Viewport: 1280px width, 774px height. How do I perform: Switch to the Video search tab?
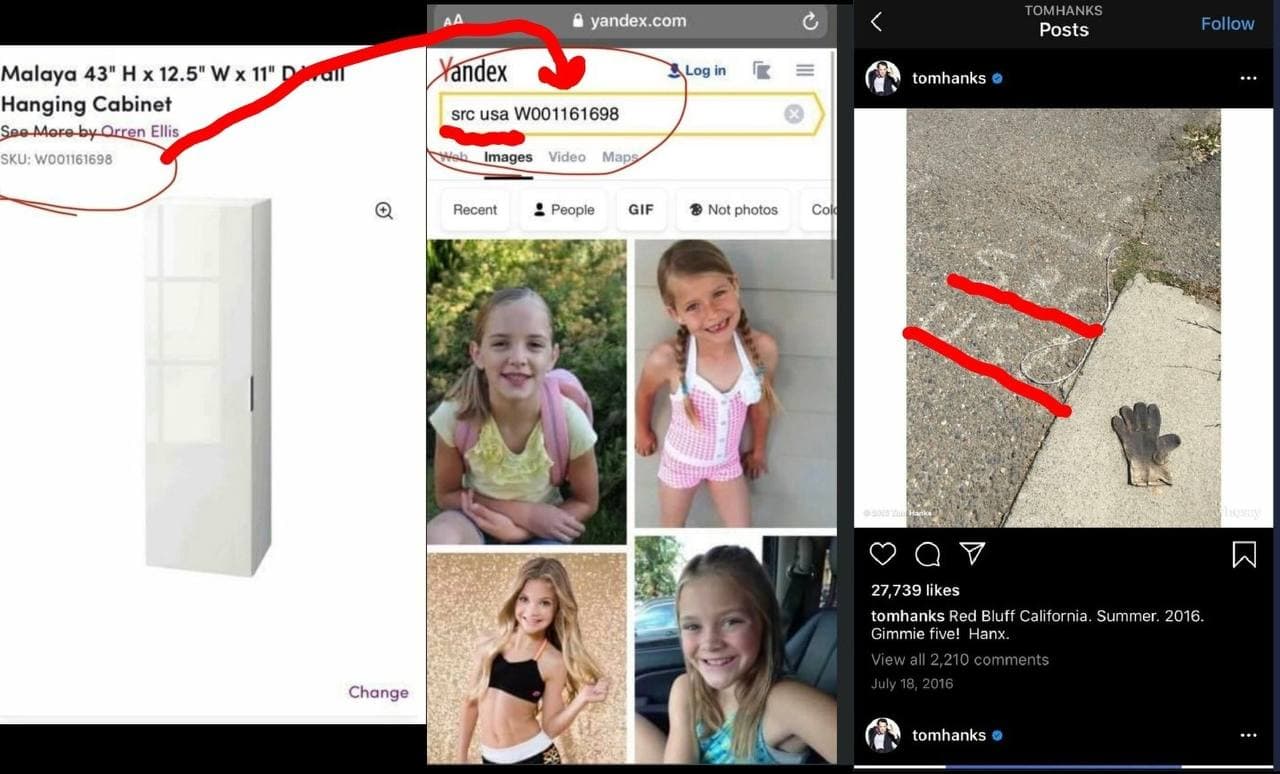(x=567, y=157)
